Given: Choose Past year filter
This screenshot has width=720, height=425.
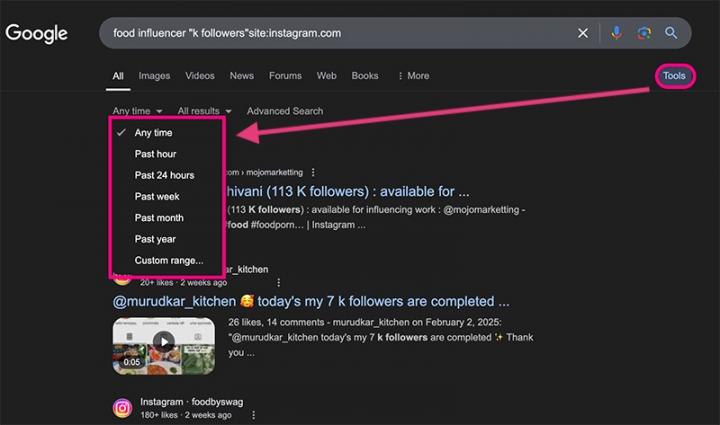Looking at the screenshot, I should coord(155,239).
